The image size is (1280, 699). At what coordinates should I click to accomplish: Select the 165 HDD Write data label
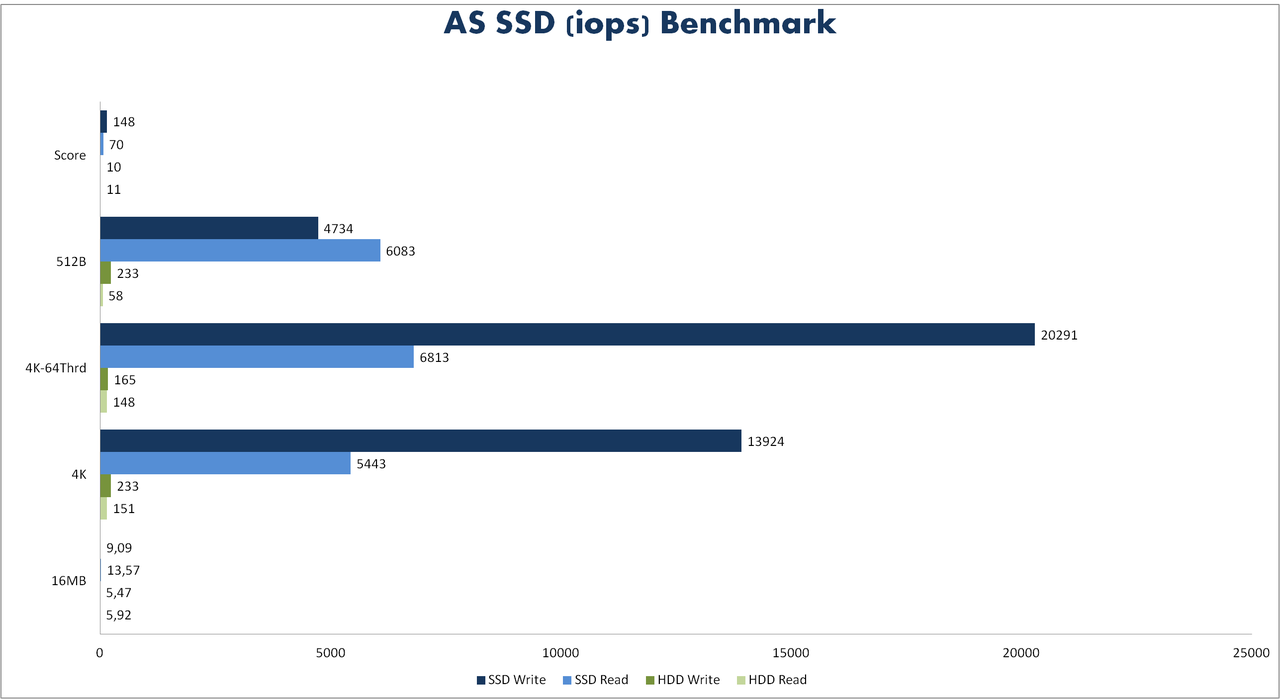point(126,380)
